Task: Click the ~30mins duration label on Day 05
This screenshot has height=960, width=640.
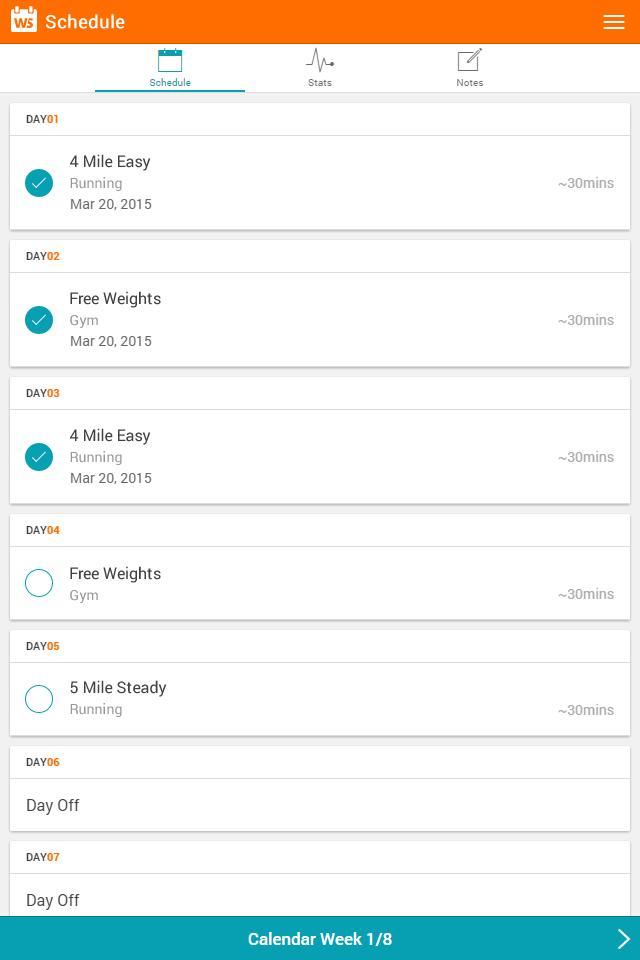Action: pyautogui.click(x=588, y=710)
